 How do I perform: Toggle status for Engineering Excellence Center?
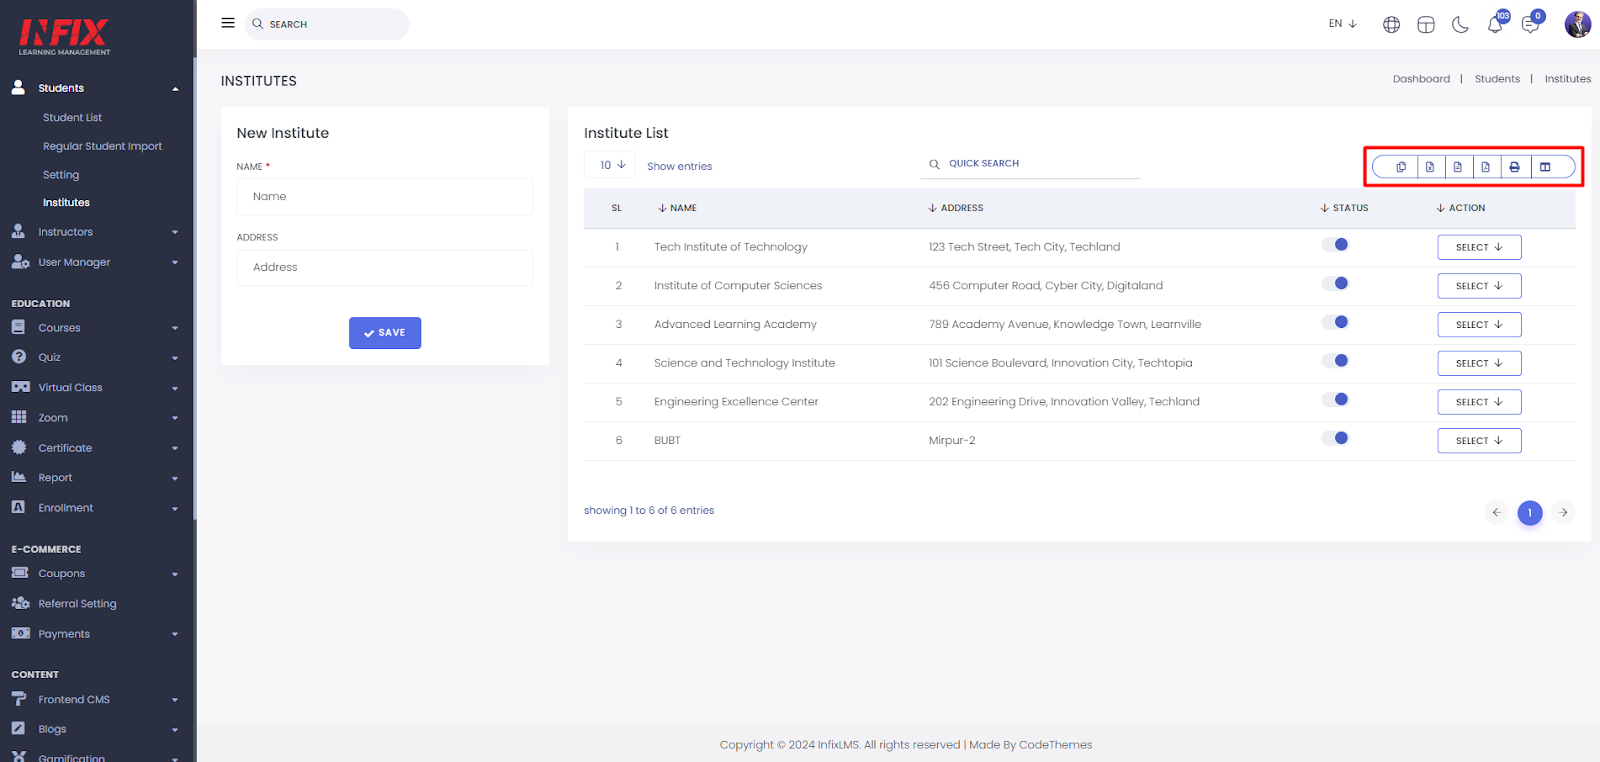coord(1335,399)
